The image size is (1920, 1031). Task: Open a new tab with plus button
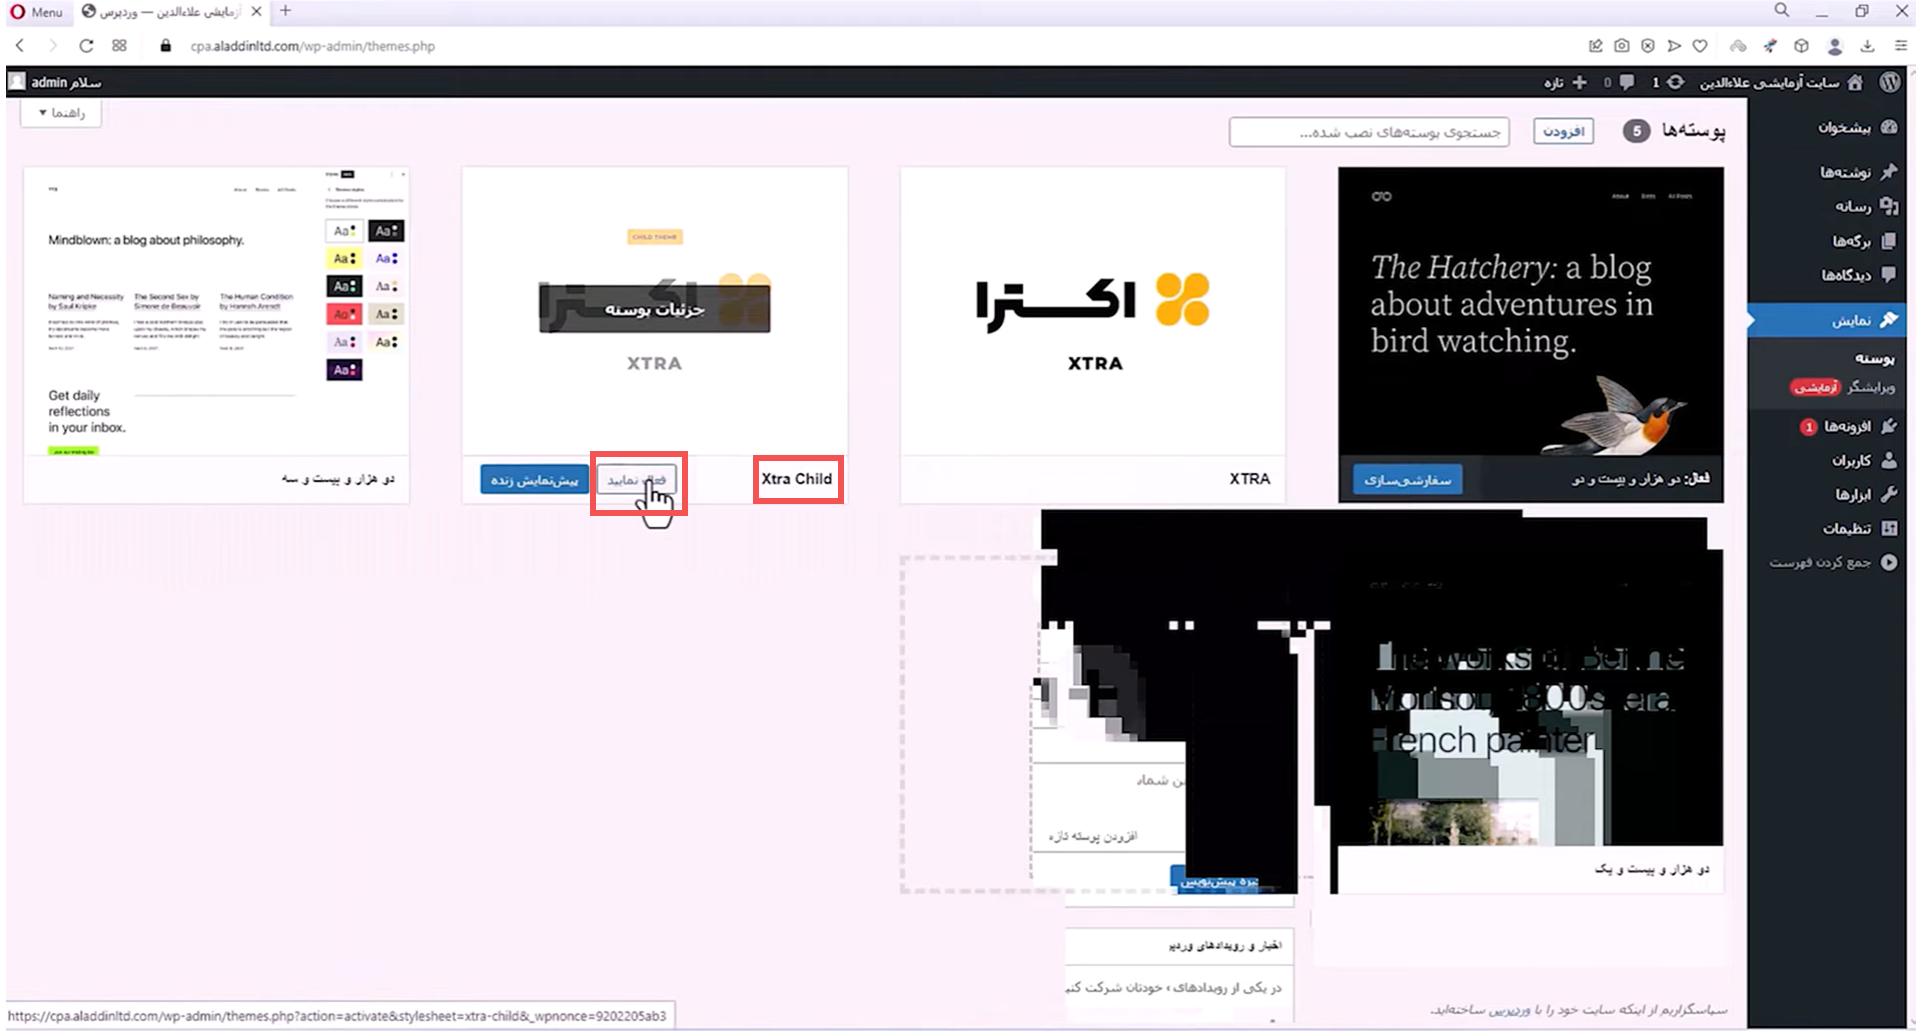pos(286,11)
